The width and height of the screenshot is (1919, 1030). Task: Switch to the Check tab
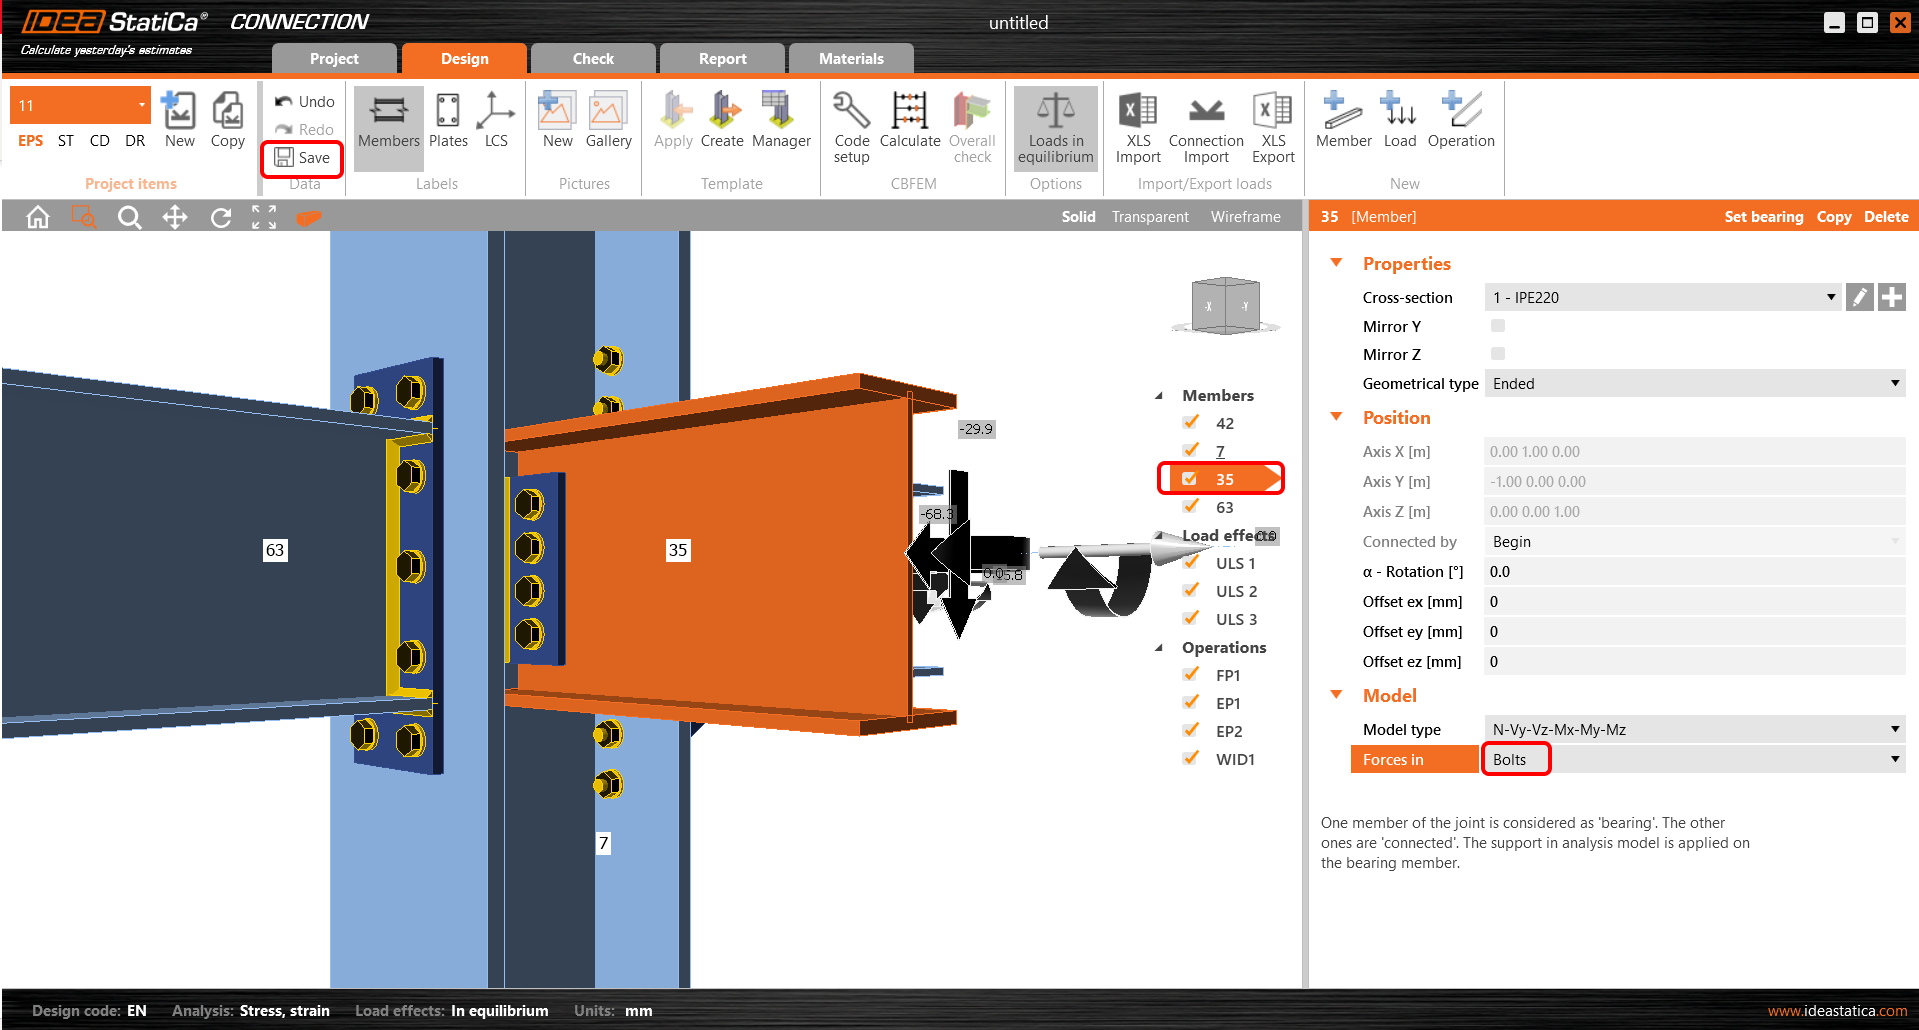point(592,58)
